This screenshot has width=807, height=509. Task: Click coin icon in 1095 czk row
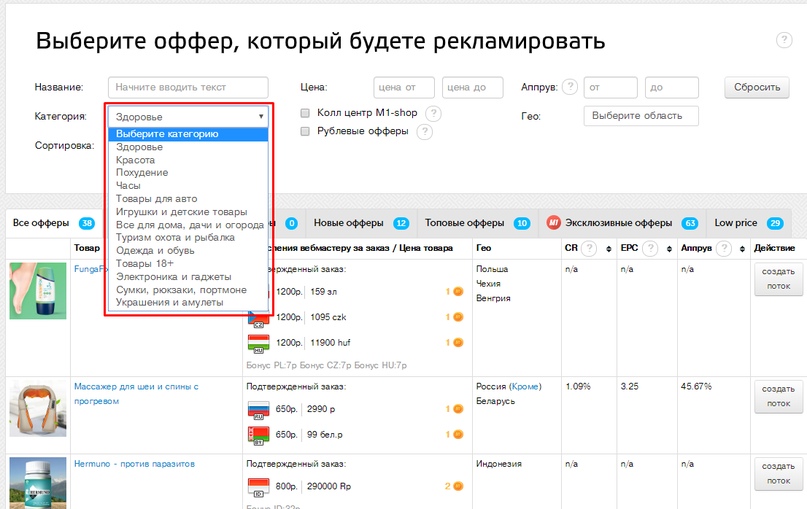[458, 317]
